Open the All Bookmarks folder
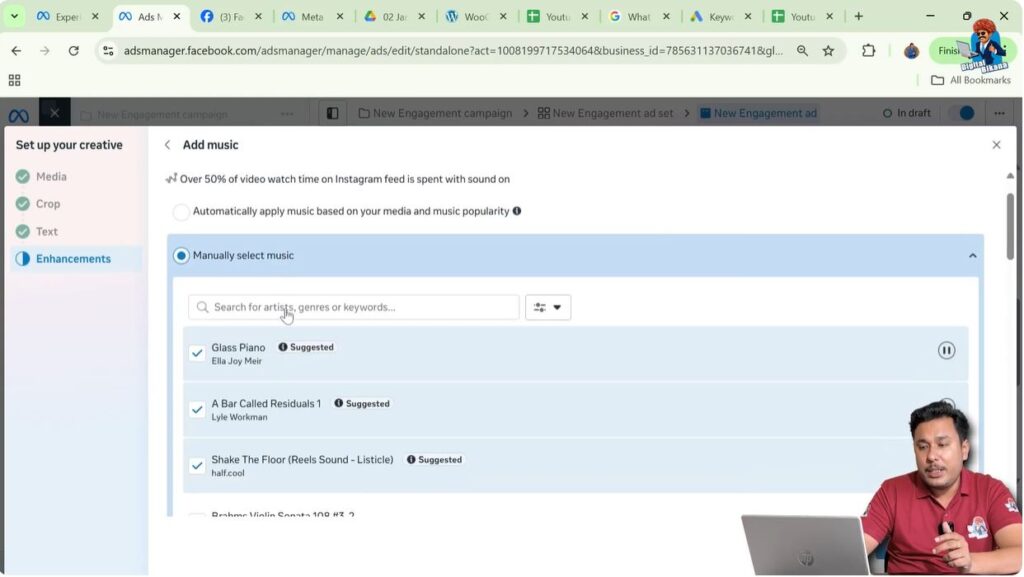The height and width of the screenshot is (577, 1024). (970, 80)
